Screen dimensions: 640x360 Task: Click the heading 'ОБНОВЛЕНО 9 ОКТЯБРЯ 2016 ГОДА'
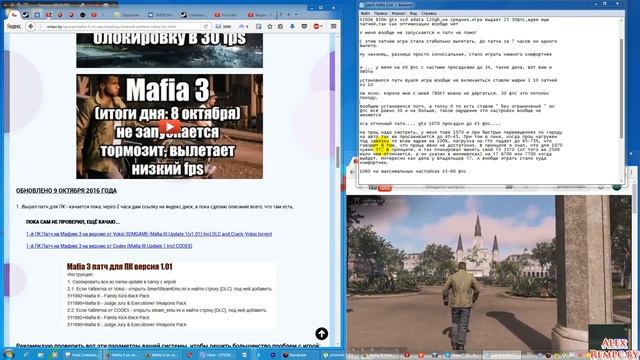[66, 191]
